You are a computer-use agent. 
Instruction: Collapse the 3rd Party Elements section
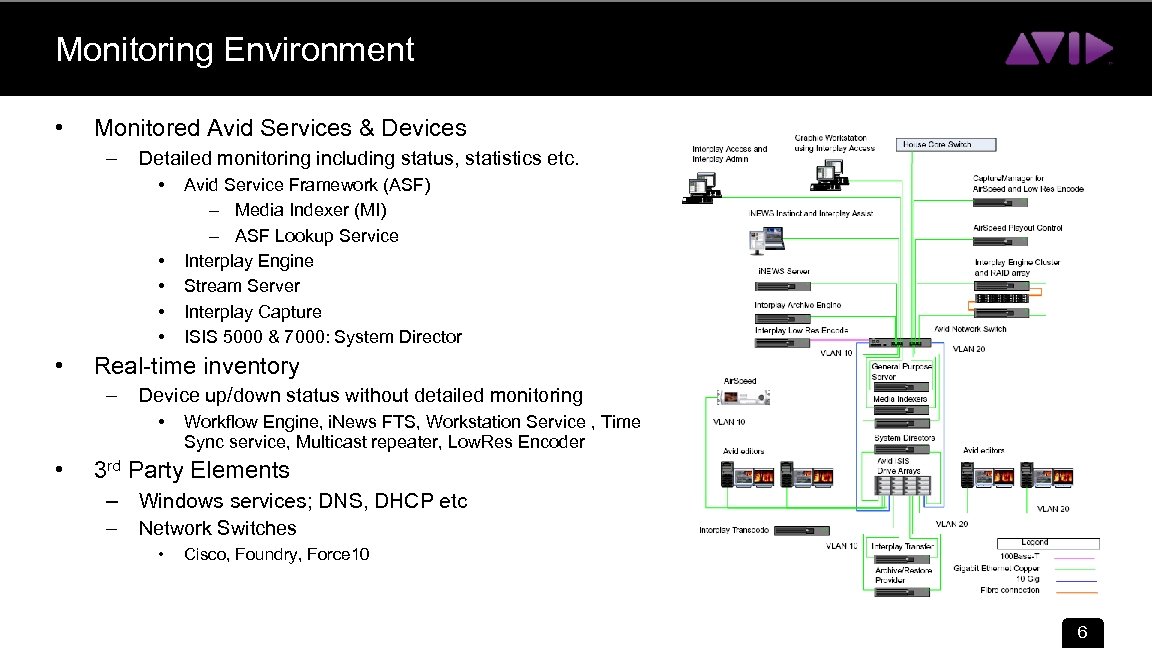[191, 470]
